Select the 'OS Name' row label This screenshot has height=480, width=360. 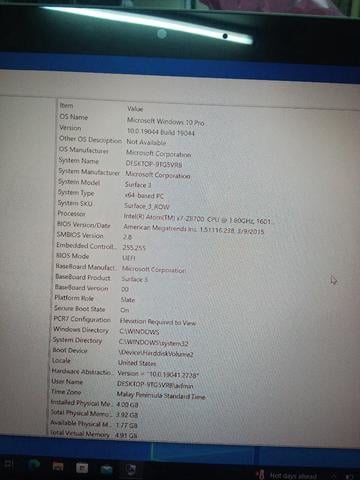point(74,117)
